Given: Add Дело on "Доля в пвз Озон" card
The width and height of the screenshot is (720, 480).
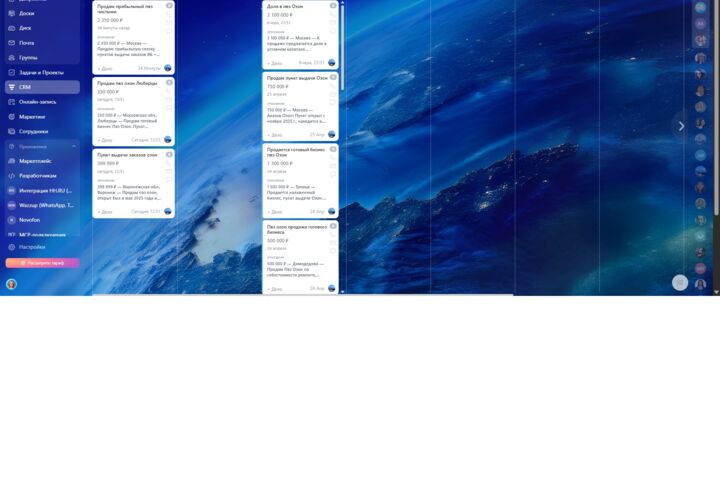Looking at the screenshot, I should point(275,63).
